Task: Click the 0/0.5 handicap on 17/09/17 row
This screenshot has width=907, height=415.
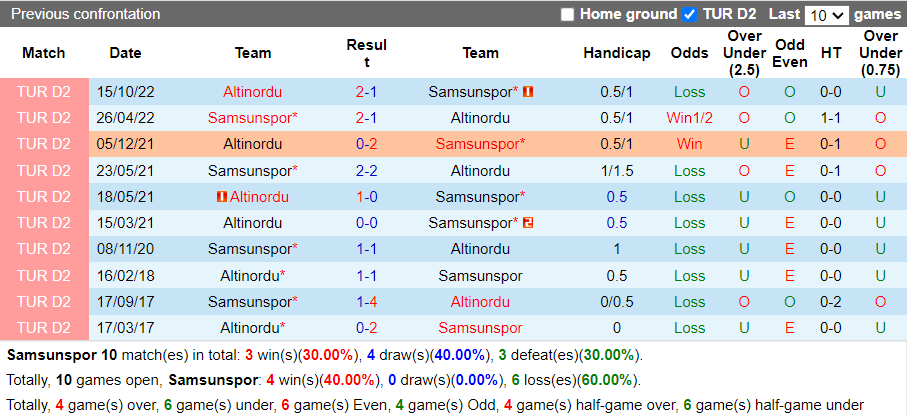Action: 617,302
